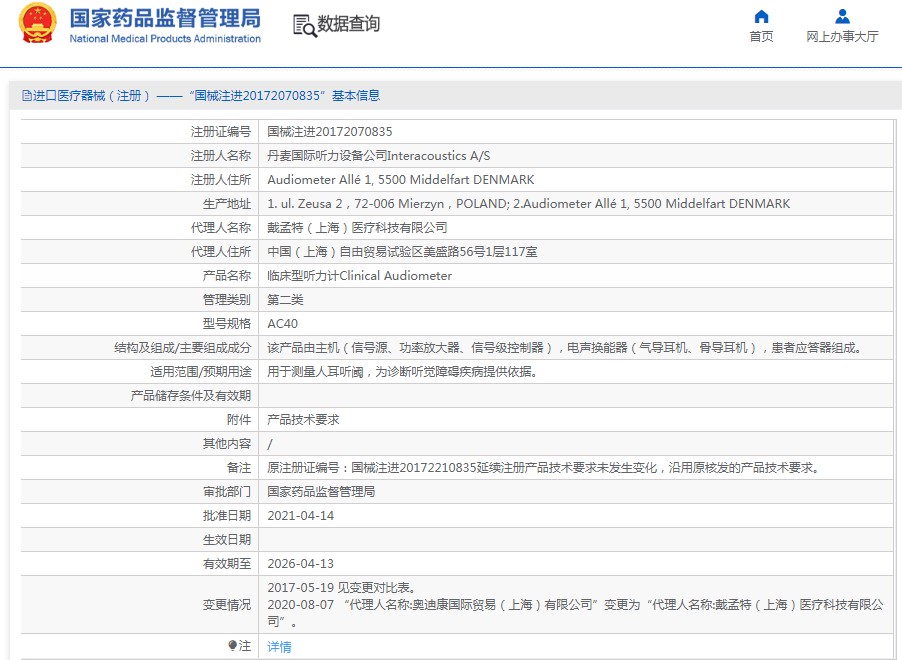The width and height of the screenshot is (902, 660).
Task: Select attachment 产品技术要求
Action: point(303,419)
